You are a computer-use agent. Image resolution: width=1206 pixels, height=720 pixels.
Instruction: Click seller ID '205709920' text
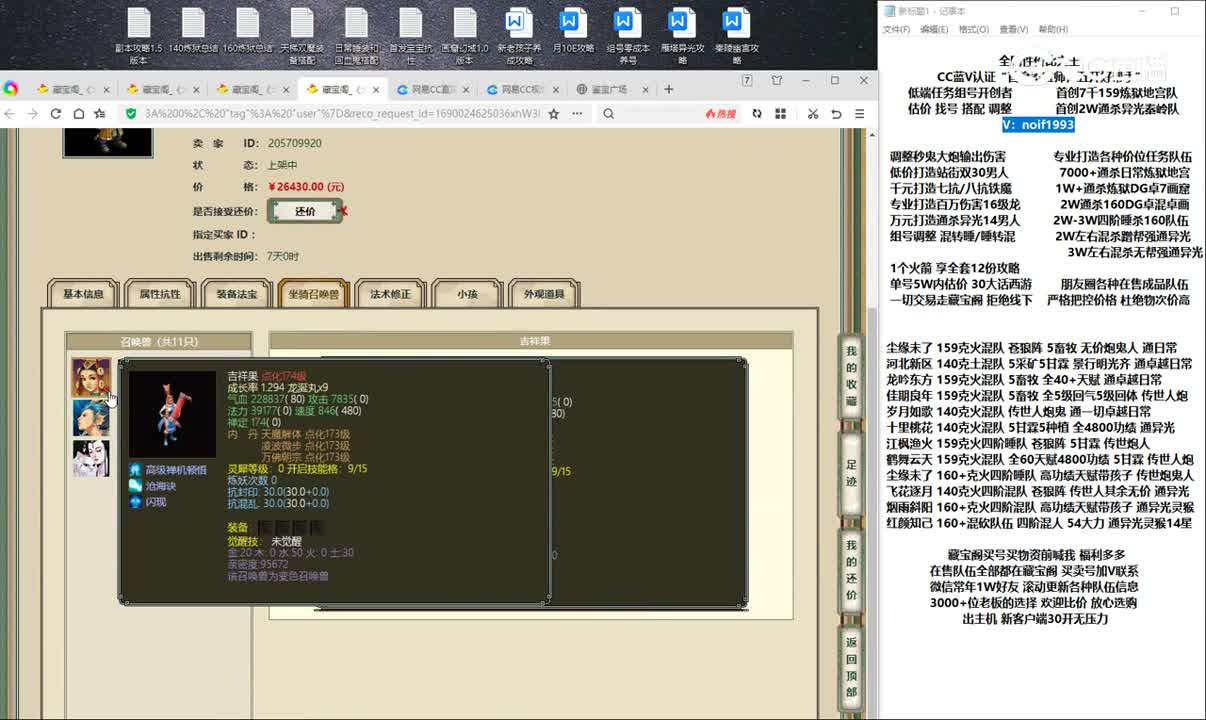295,143
